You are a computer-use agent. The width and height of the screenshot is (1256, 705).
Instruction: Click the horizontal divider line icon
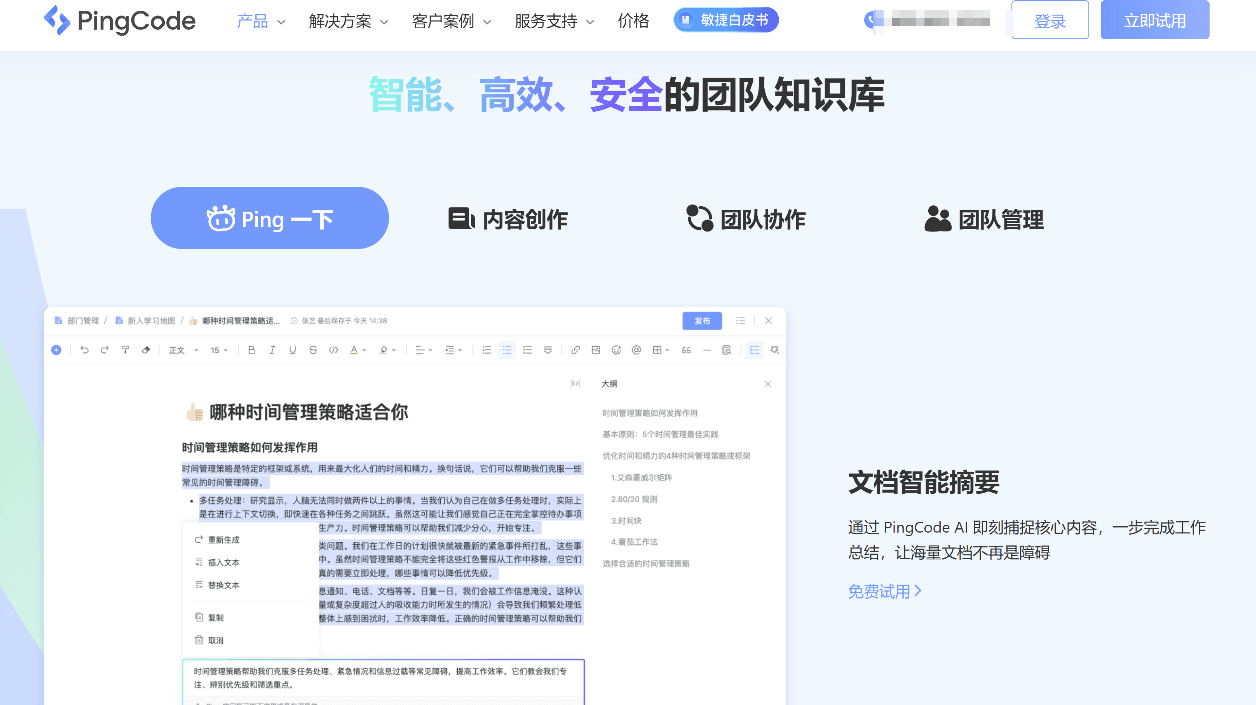click(x=707, y=350)
